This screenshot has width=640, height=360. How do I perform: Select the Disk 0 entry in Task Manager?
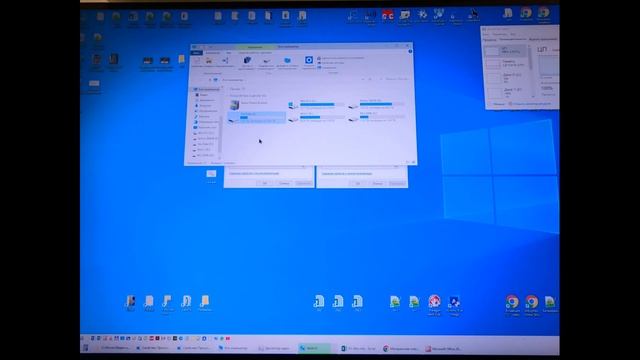click(507, 78)
